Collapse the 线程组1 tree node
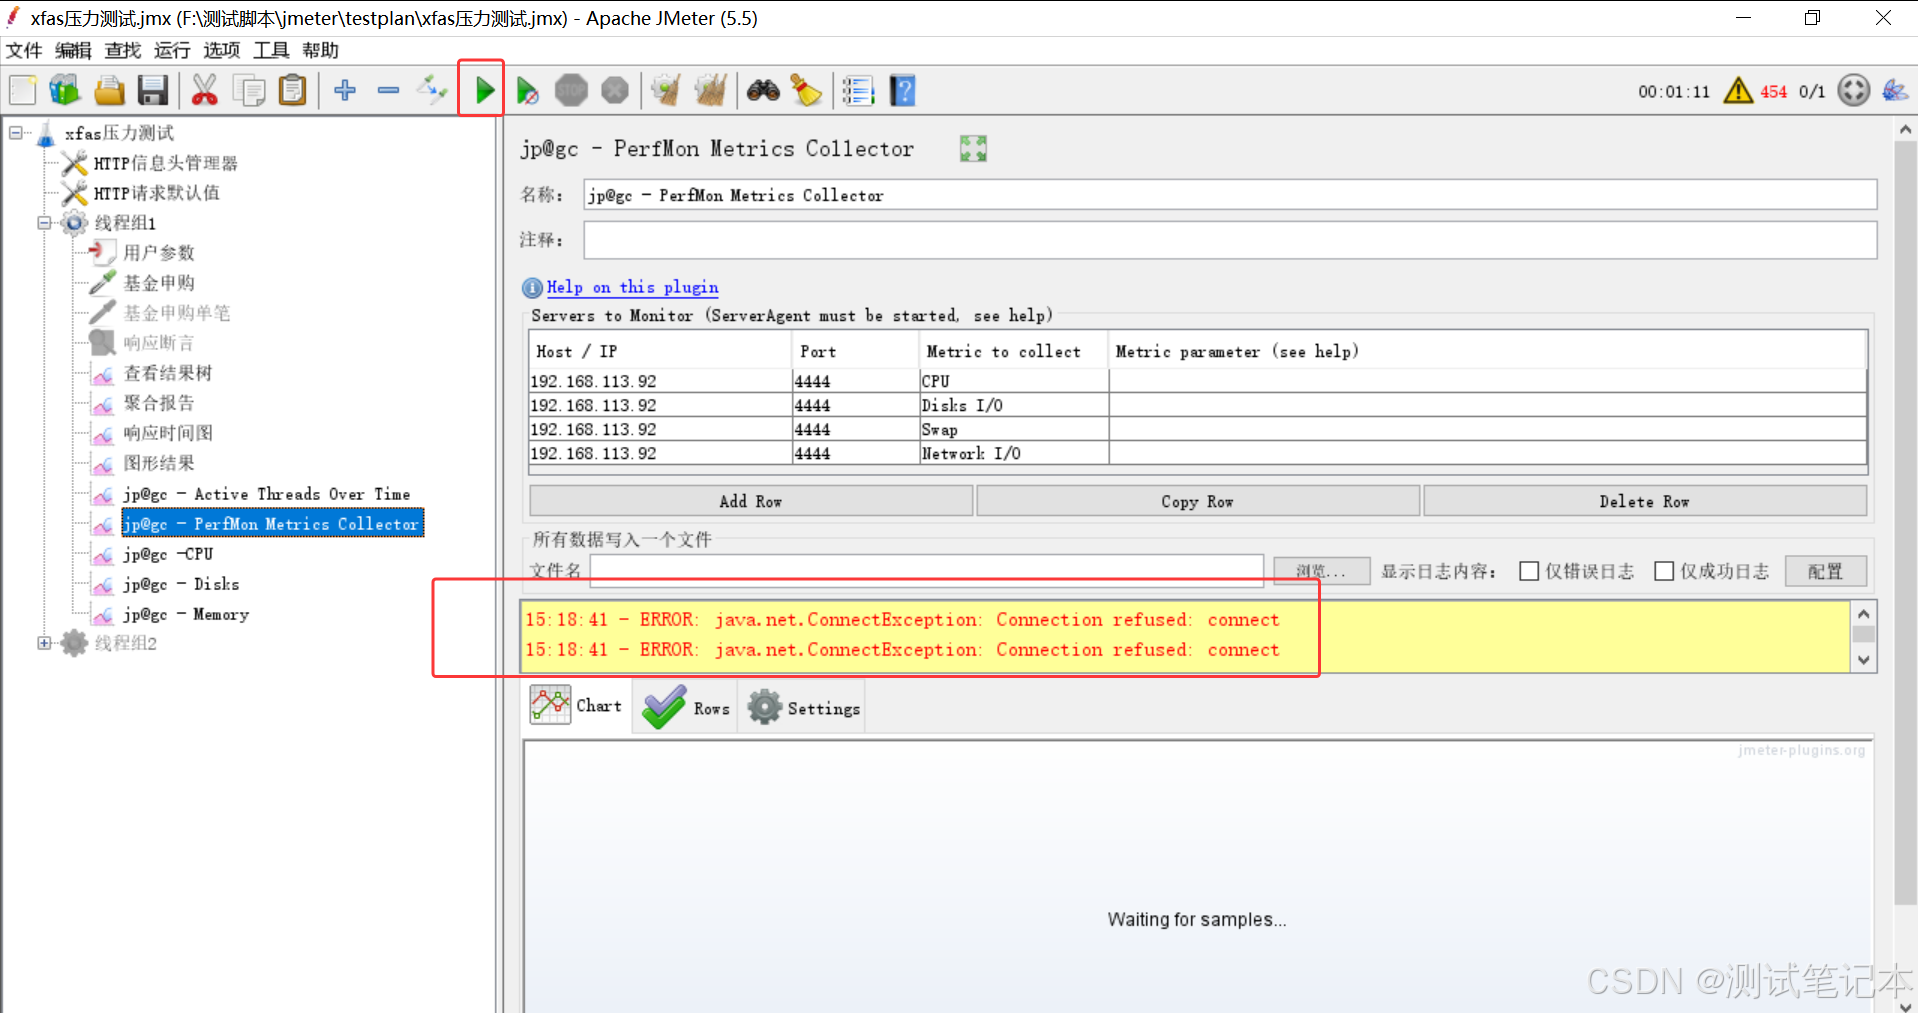 [44, 222]
